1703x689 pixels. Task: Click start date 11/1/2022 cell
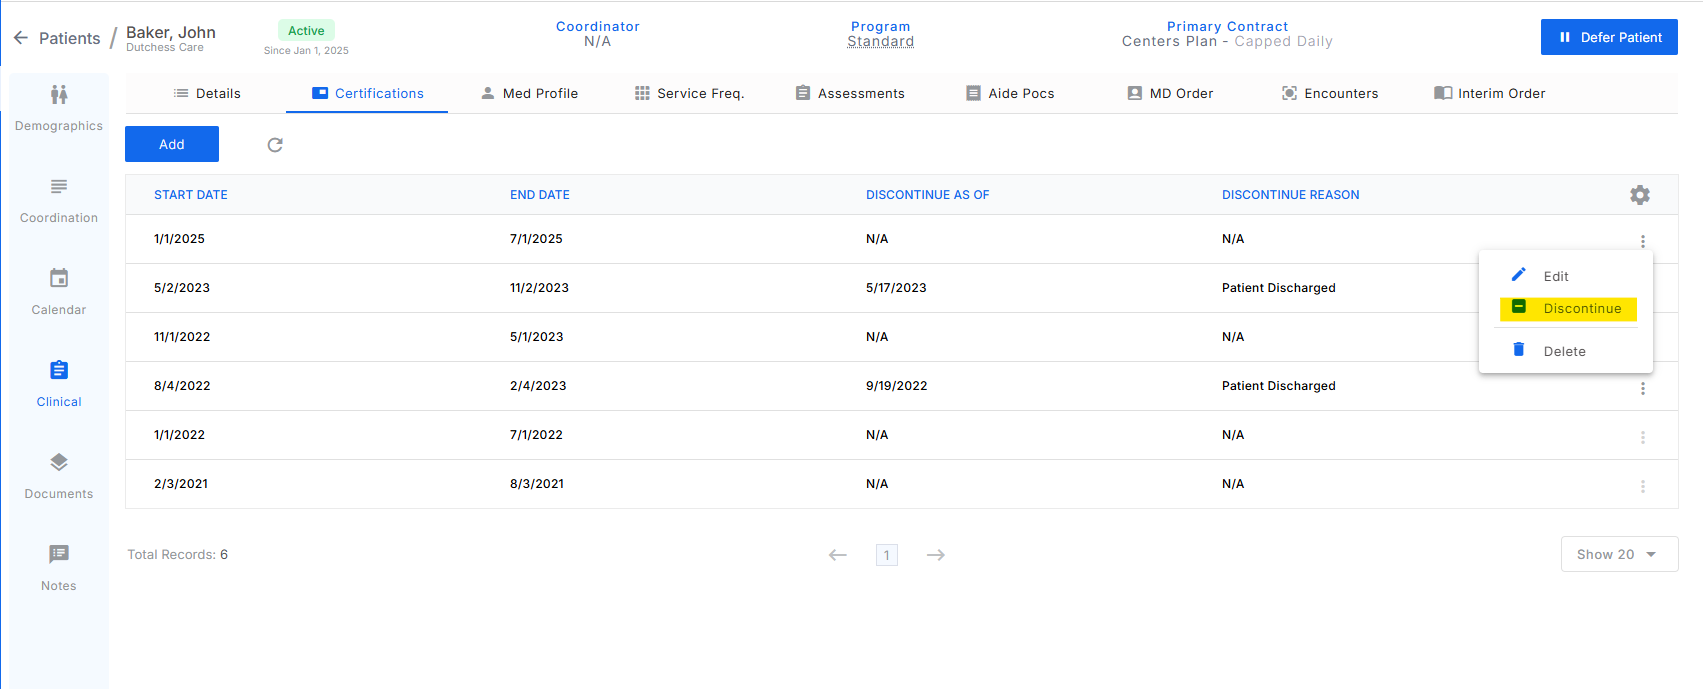(182, 337)
